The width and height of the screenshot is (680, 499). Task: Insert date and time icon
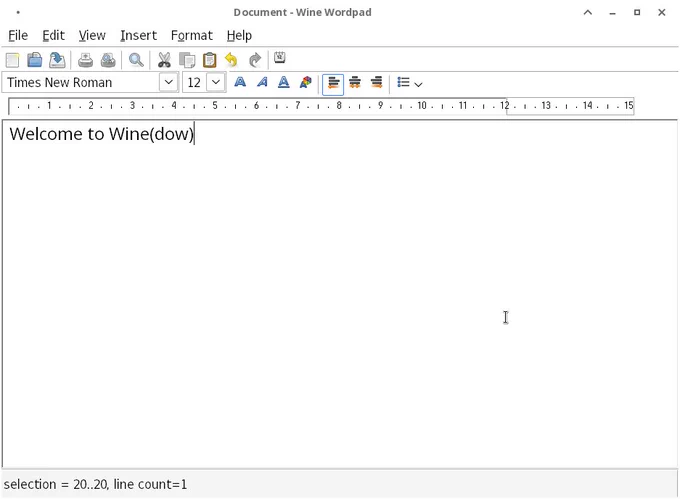point(280,58)
